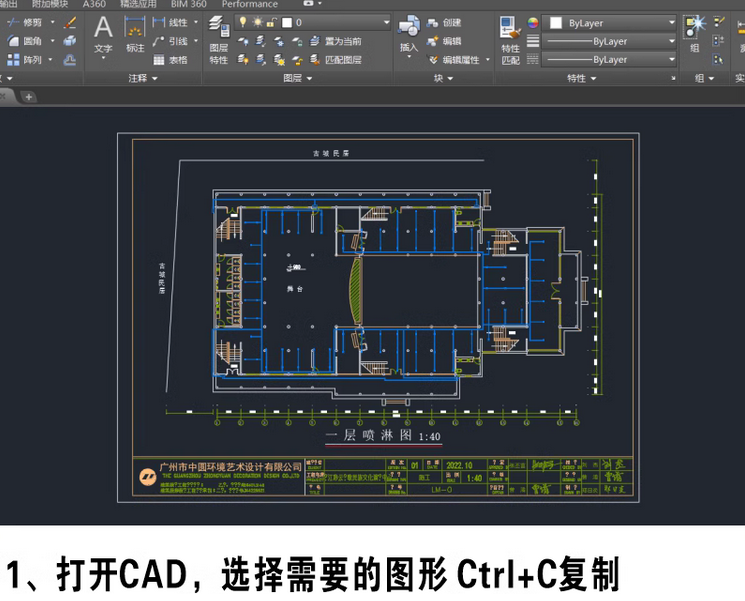This screenshot has height=601, width=745.
Task: Expand the 组 panel
Action: 704,78
